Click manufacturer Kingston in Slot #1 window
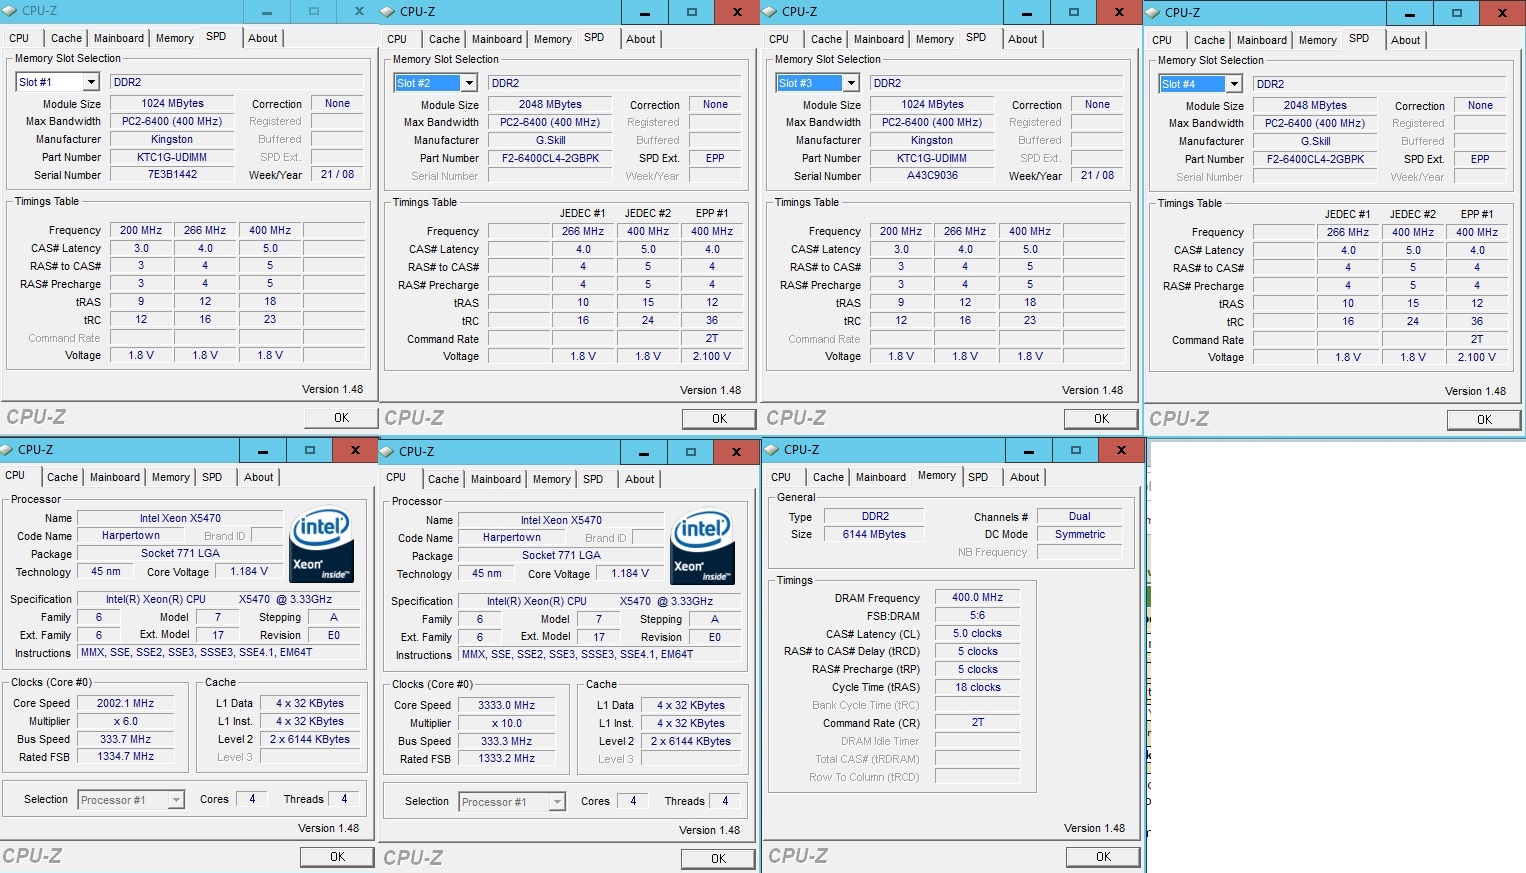The image size is (1526, 873). (x=172, y=139)
